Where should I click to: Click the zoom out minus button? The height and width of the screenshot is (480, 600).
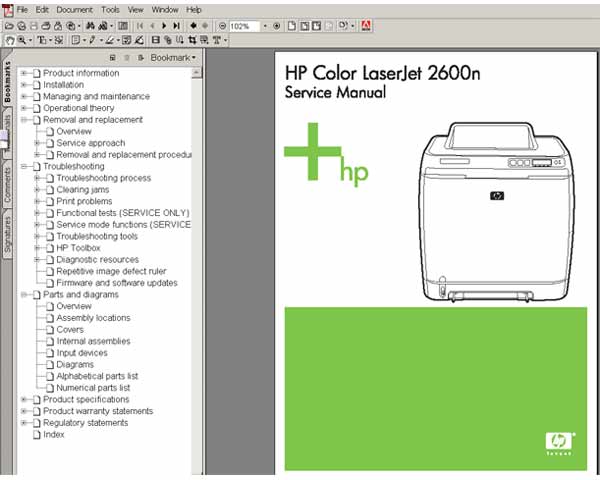[222, 26]
